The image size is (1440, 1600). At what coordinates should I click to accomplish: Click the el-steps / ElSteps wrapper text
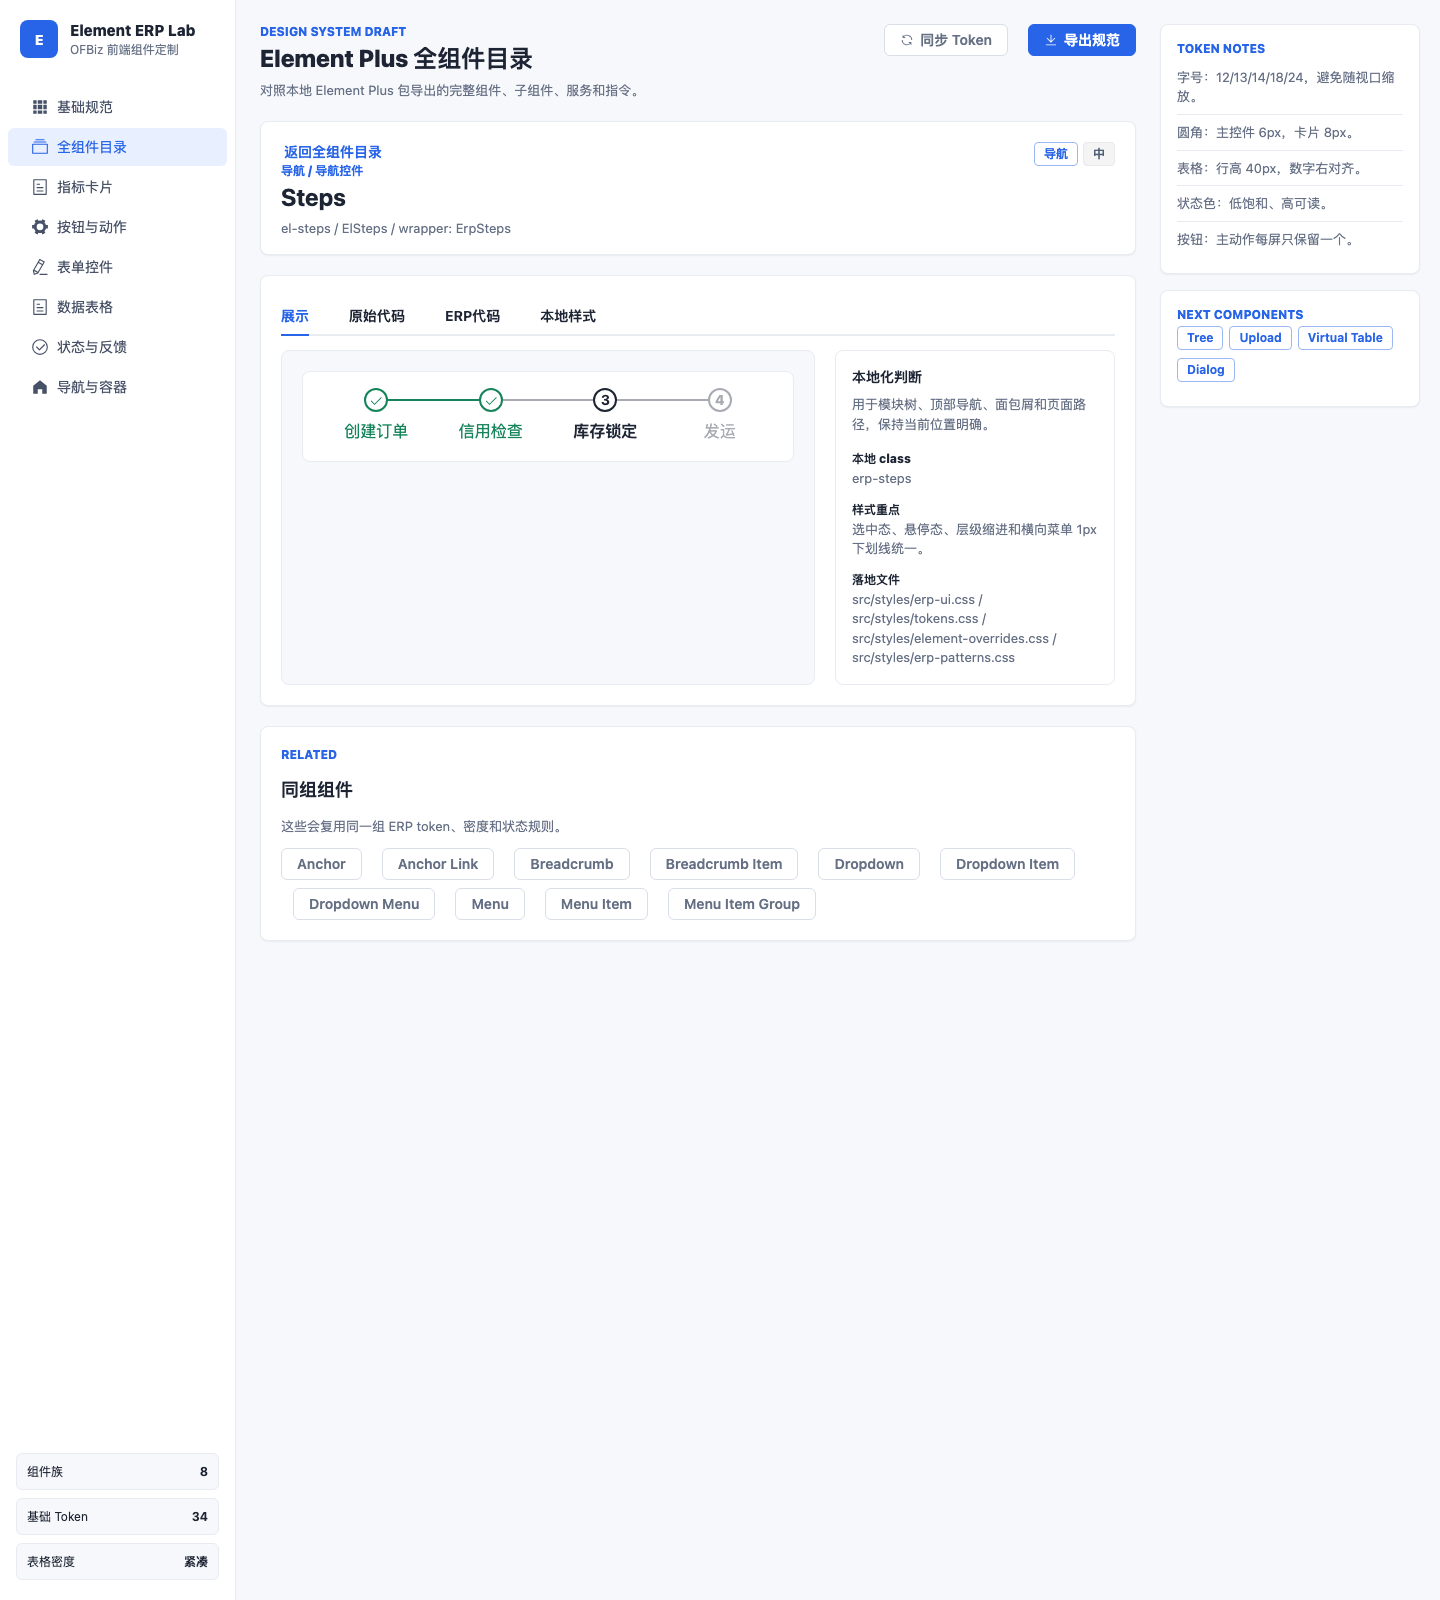pos(396,229)
